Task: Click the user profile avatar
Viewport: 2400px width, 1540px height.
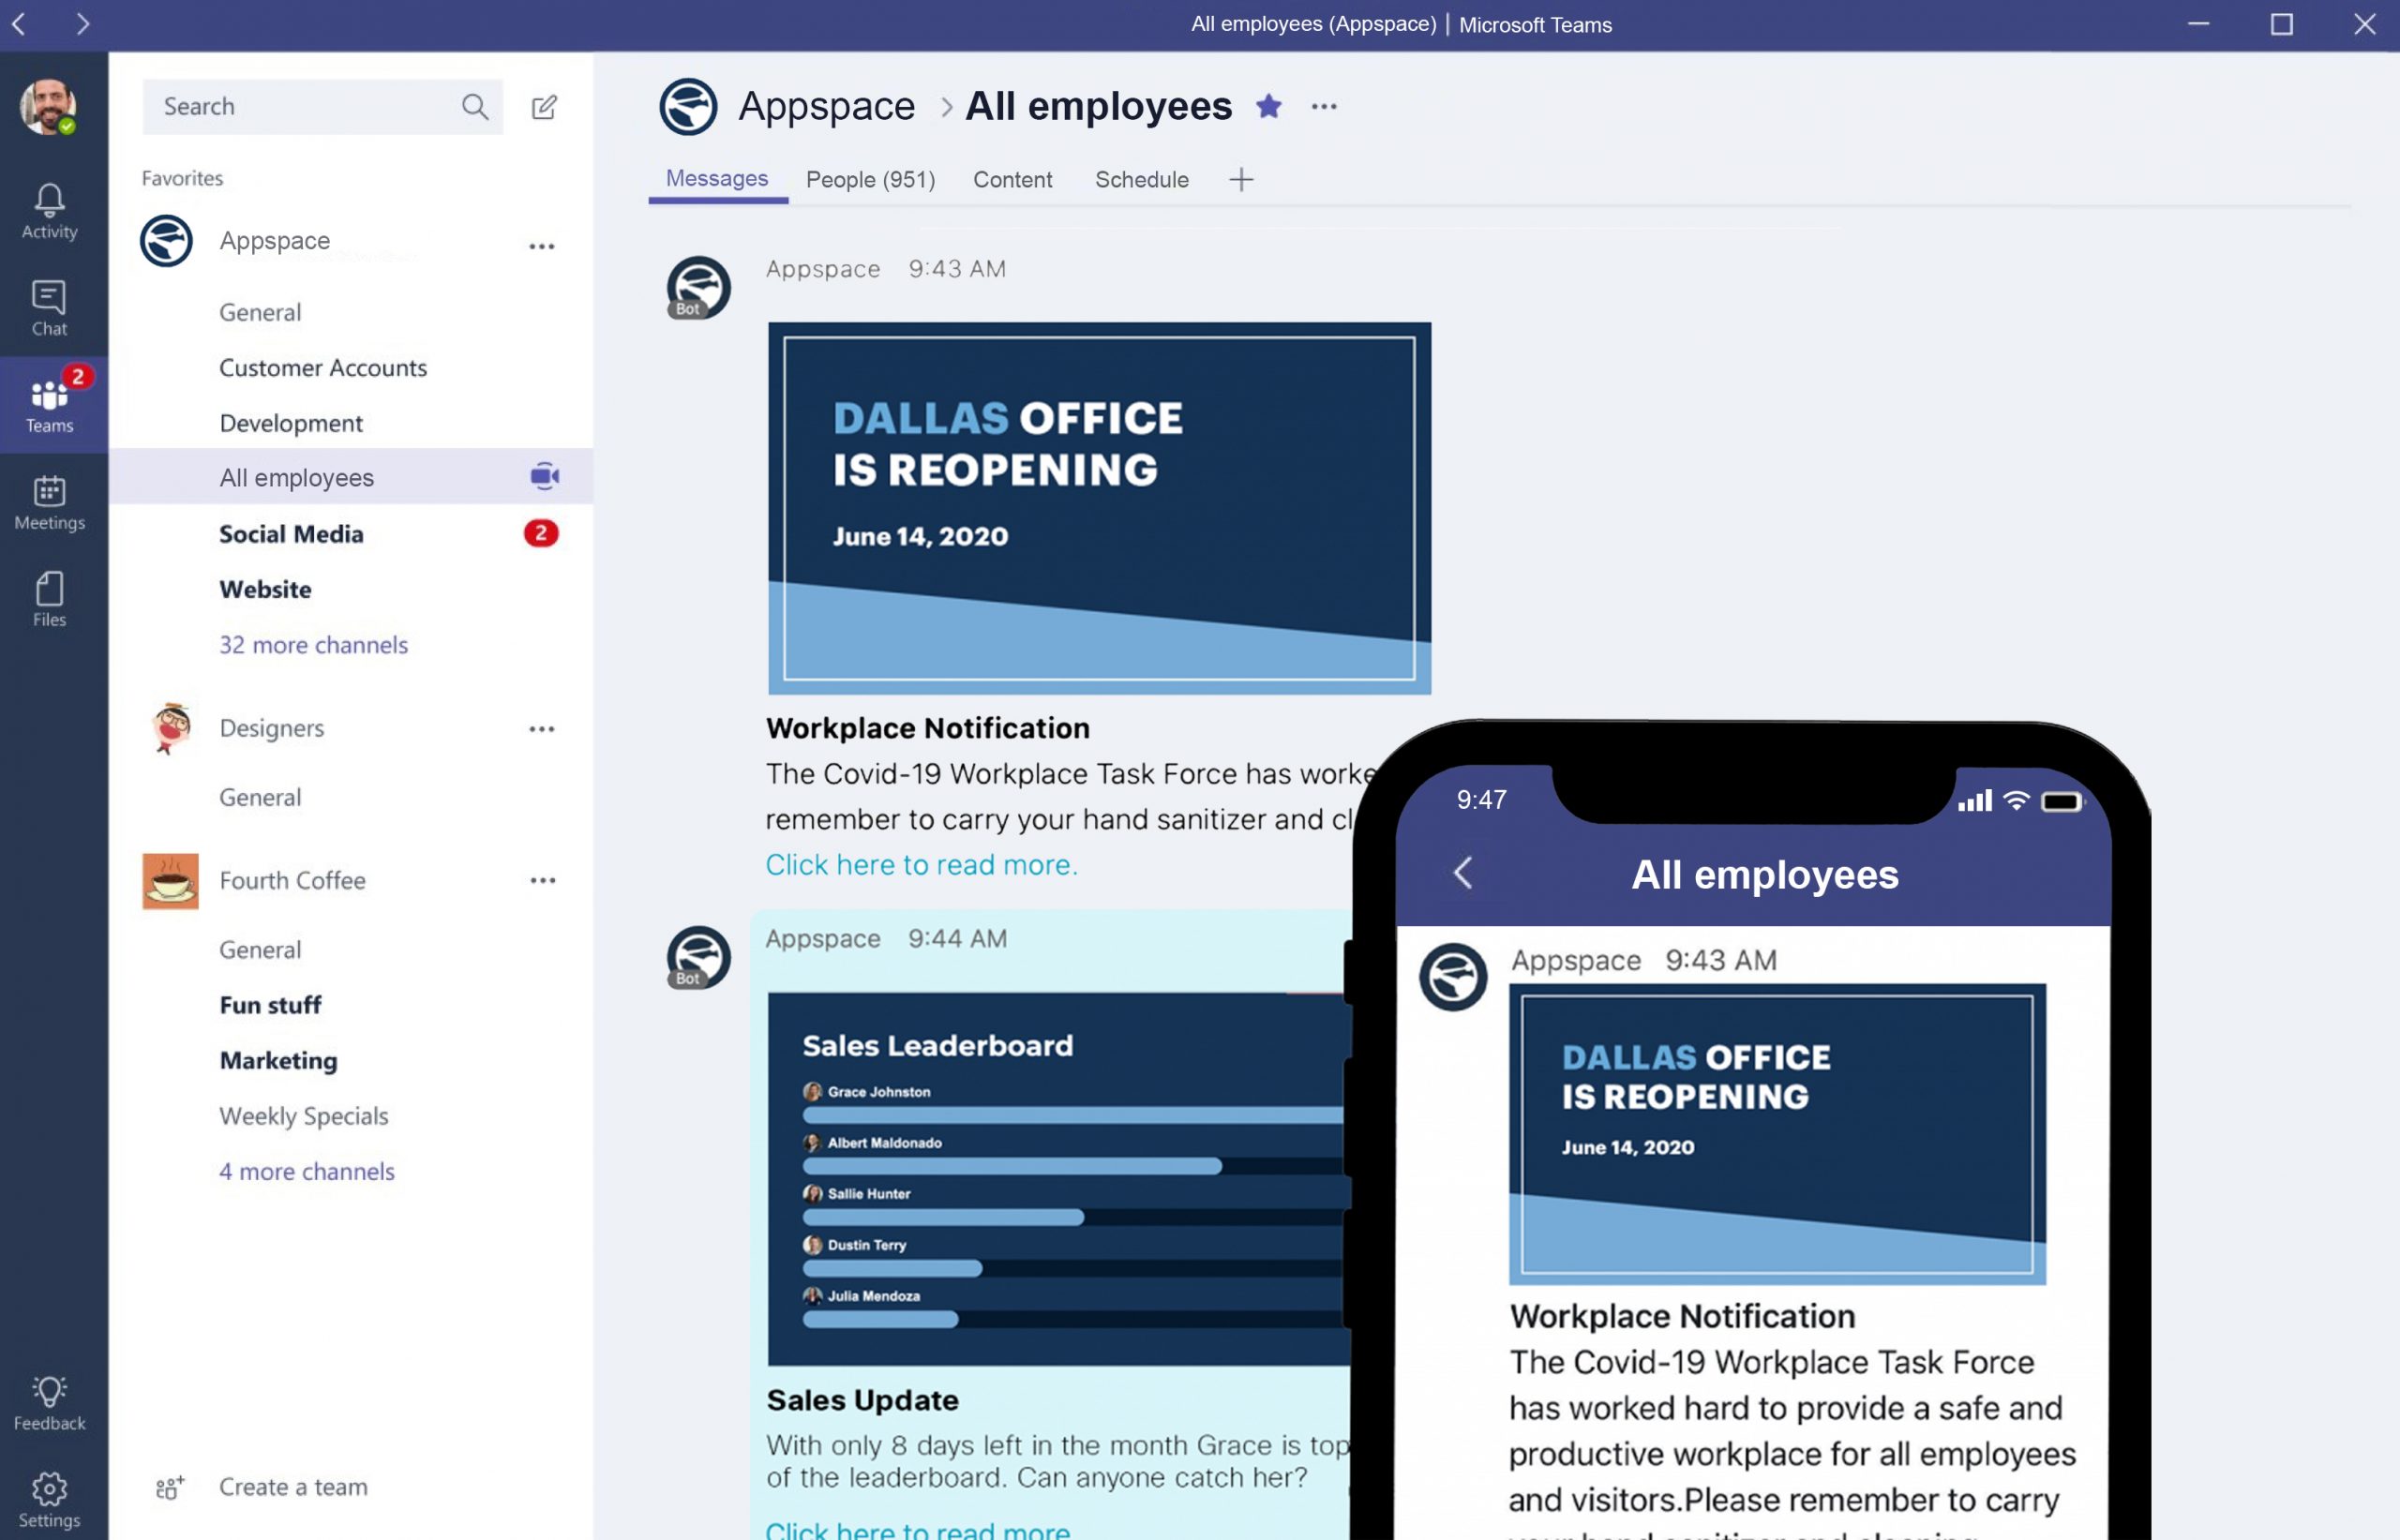Action: tap(48, 106)
